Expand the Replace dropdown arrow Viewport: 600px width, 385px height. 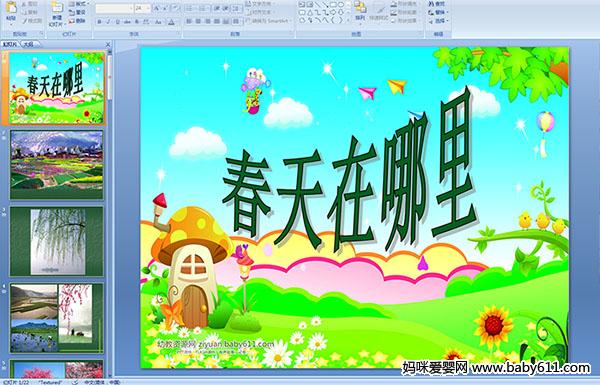(x=447, y=13)
